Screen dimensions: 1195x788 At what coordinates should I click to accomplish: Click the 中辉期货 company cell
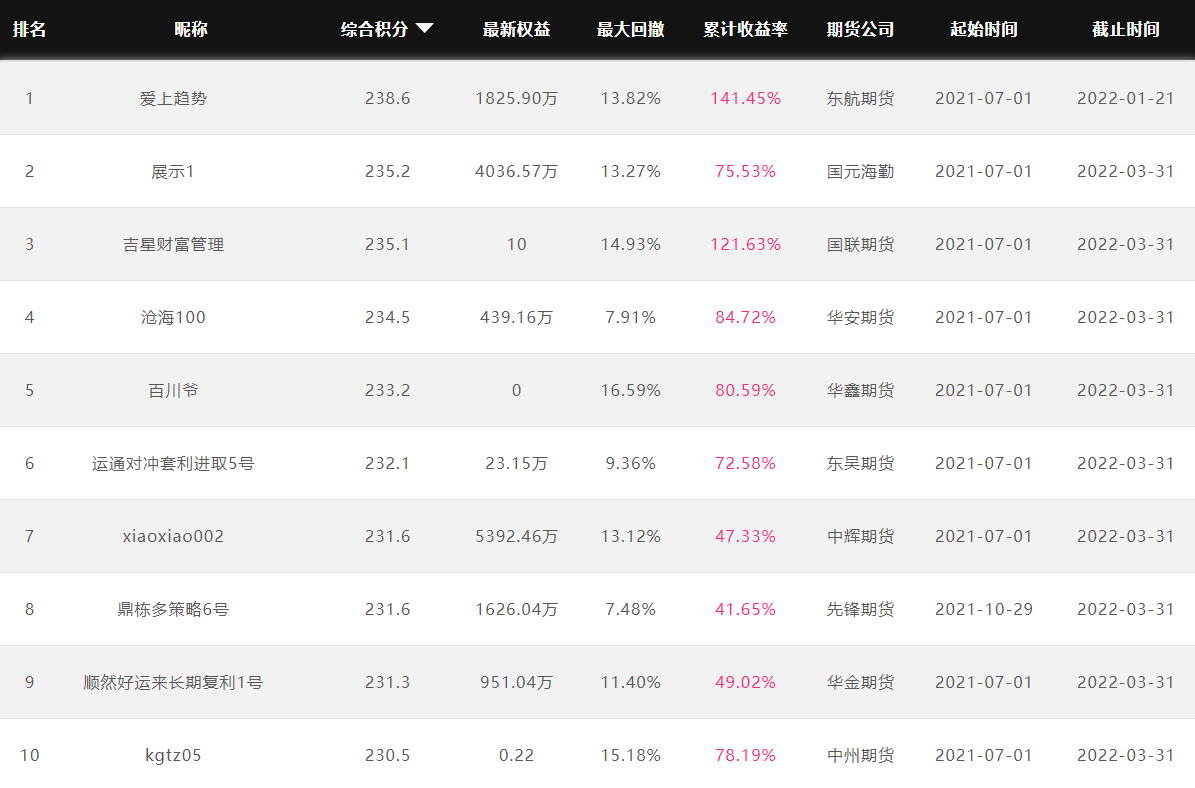pyautogui.click(x=860, y=537)
